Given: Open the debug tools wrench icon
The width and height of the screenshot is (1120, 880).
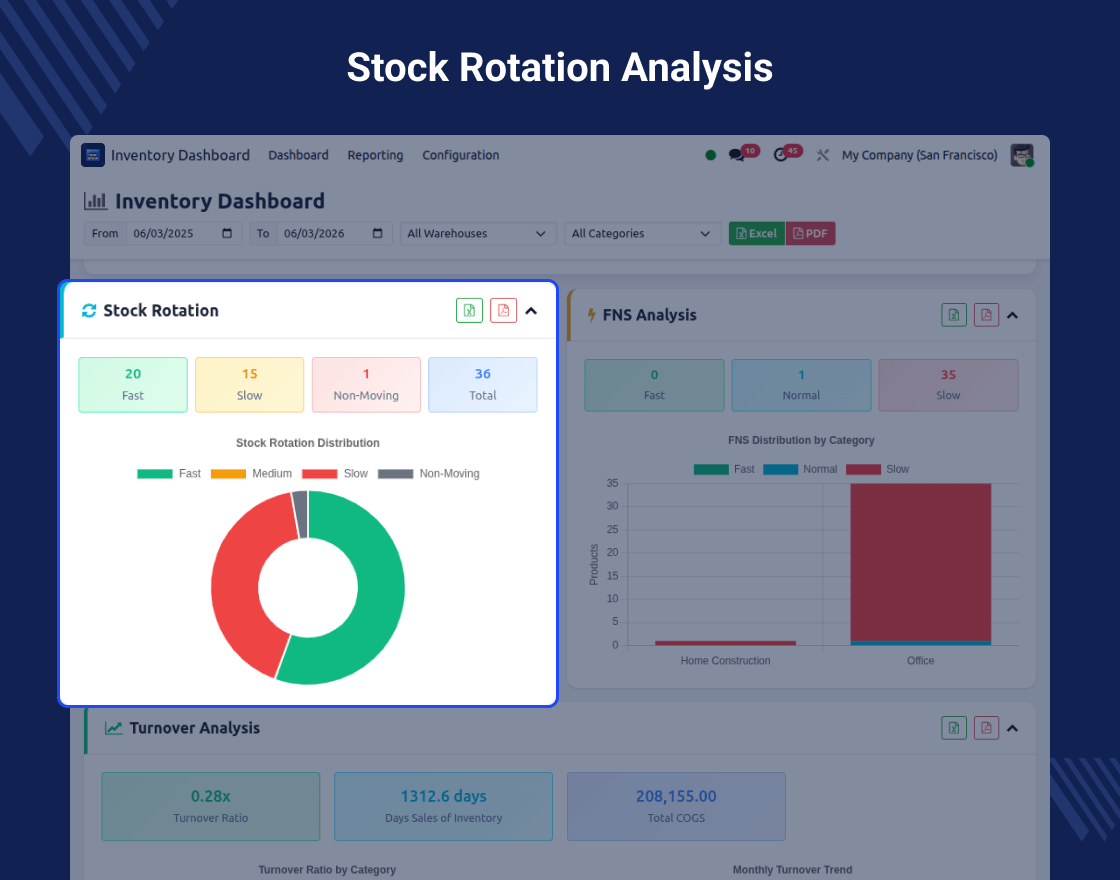Looking at the screenshot, I should [823, 155].
